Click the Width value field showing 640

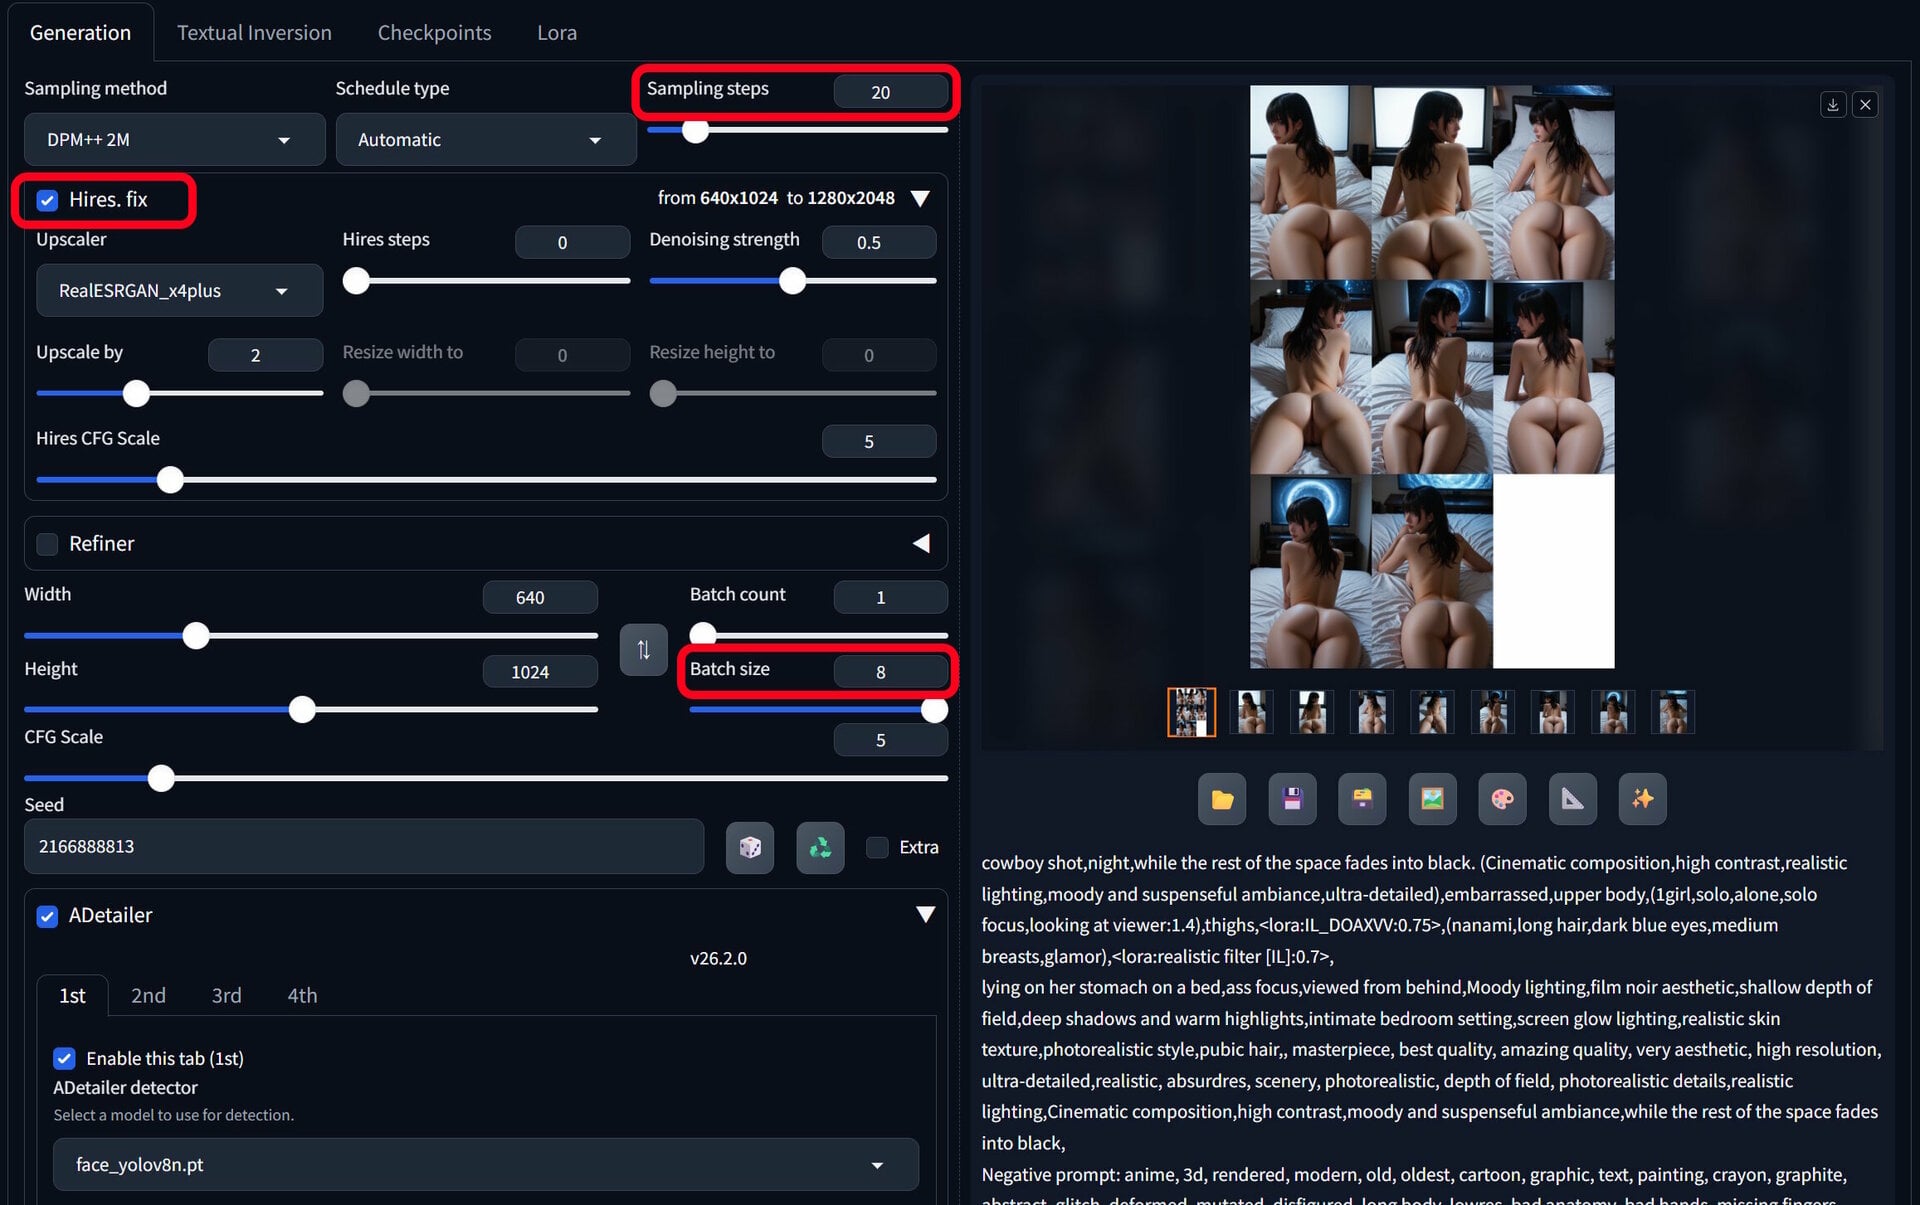540,598
